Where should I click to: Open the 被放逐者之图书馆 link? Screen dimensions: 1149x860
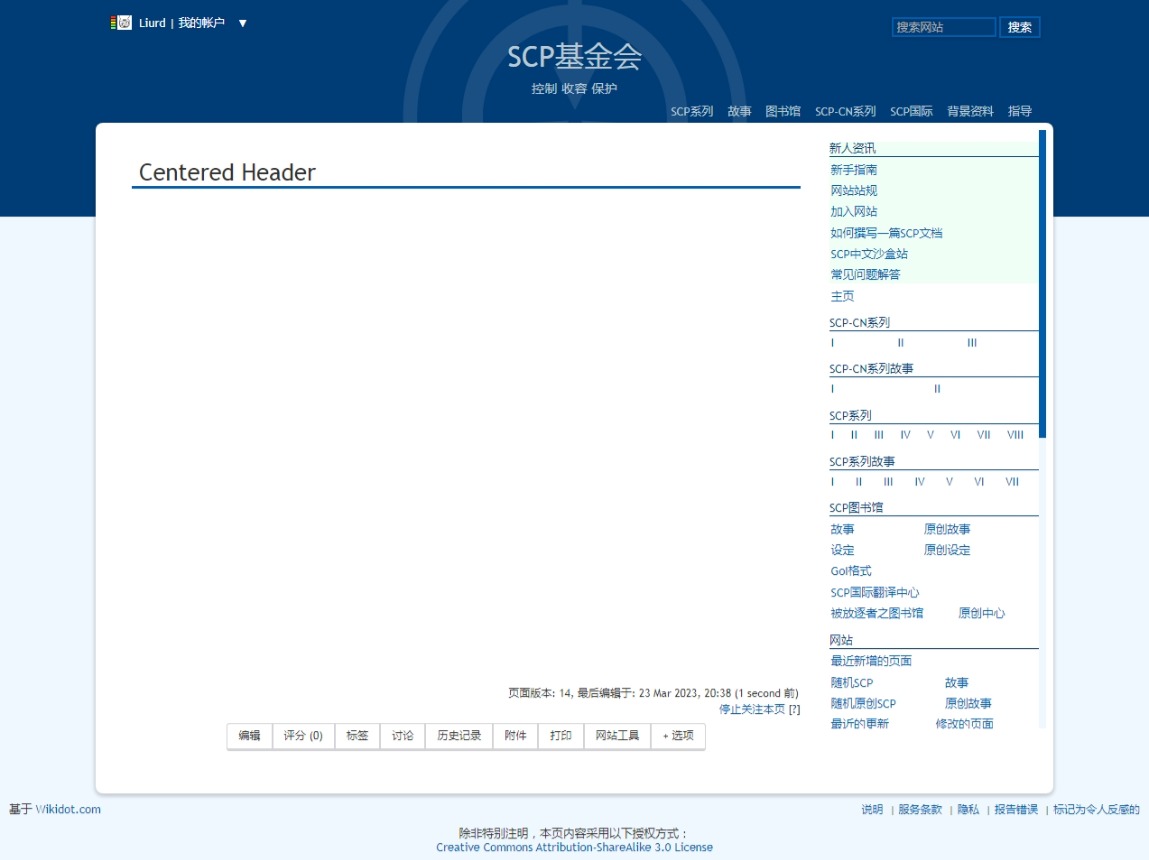coord(876,613)
